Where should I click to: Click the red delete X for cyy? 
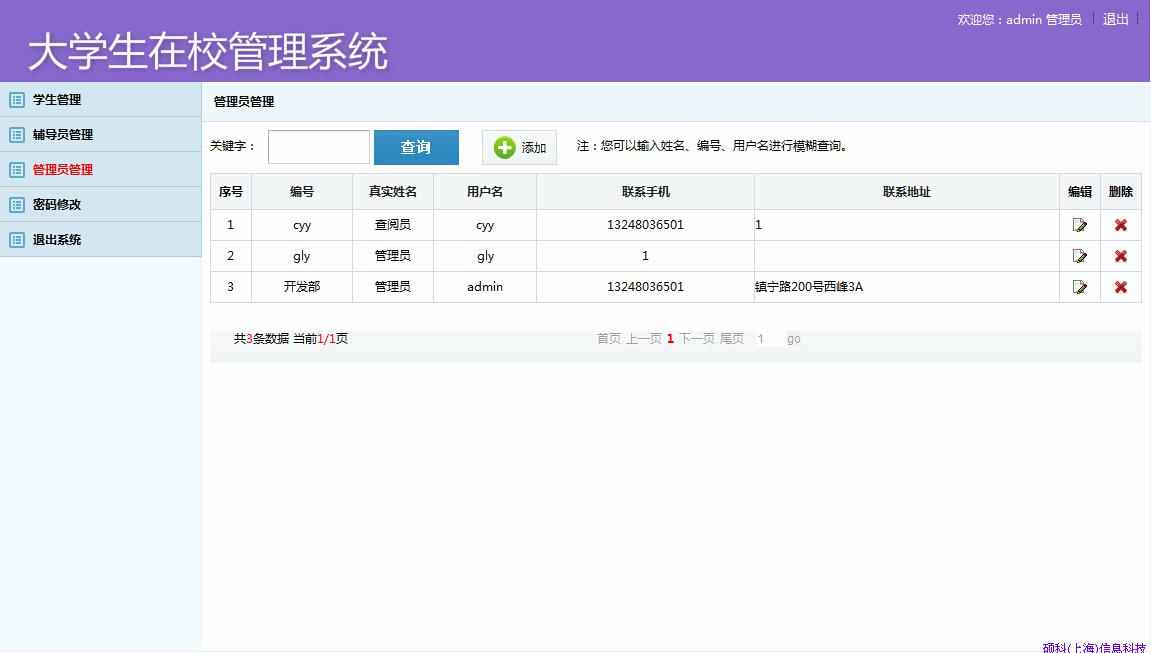pyautogui.click(x=1120, y=225)
